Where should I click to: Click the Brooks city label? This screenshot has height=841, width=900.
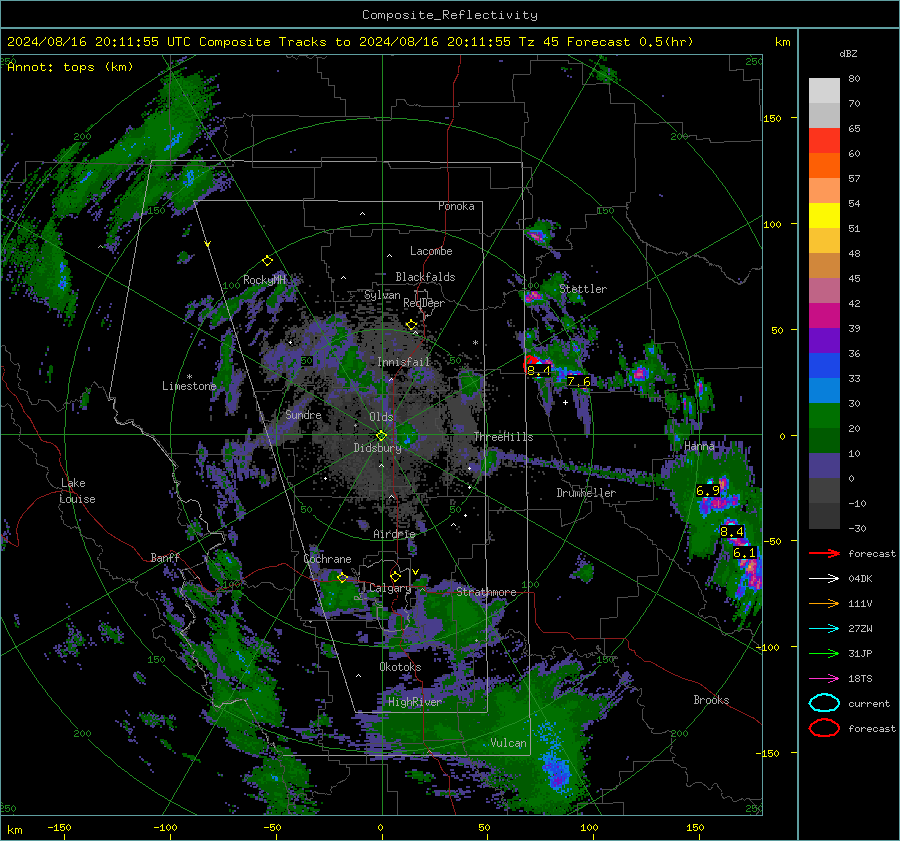[x=711, y=700]
